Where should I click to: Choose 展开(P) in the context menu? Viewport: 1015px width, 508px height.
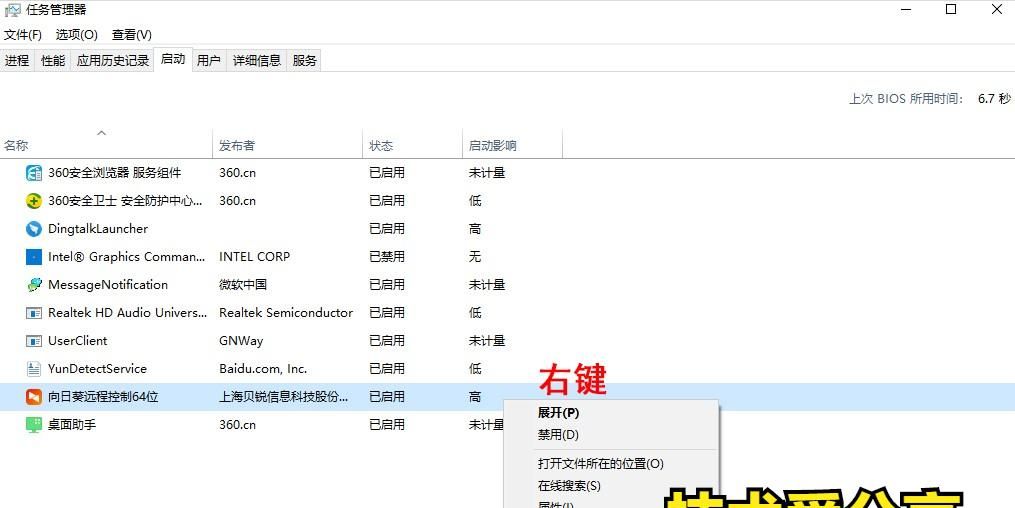click(x=559, y=413)
